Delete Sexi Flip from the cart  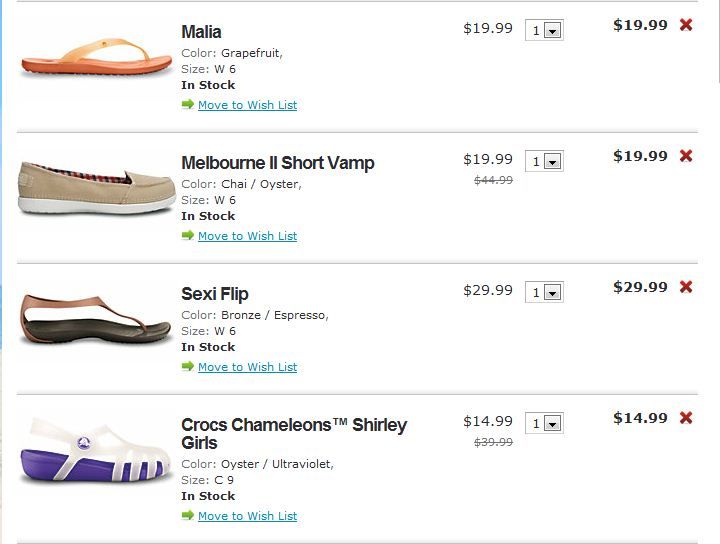click(x=686, y=287)
